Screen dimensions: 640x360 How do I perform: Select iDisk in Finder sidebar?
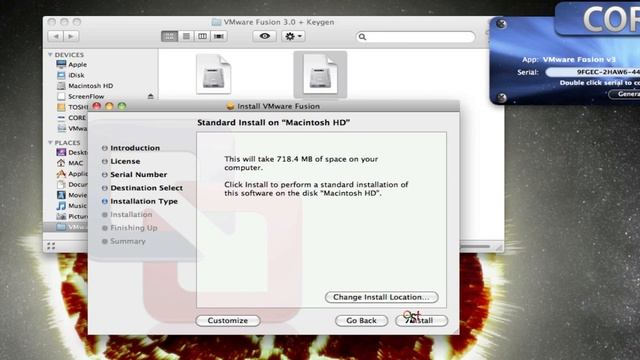(76, 75)
